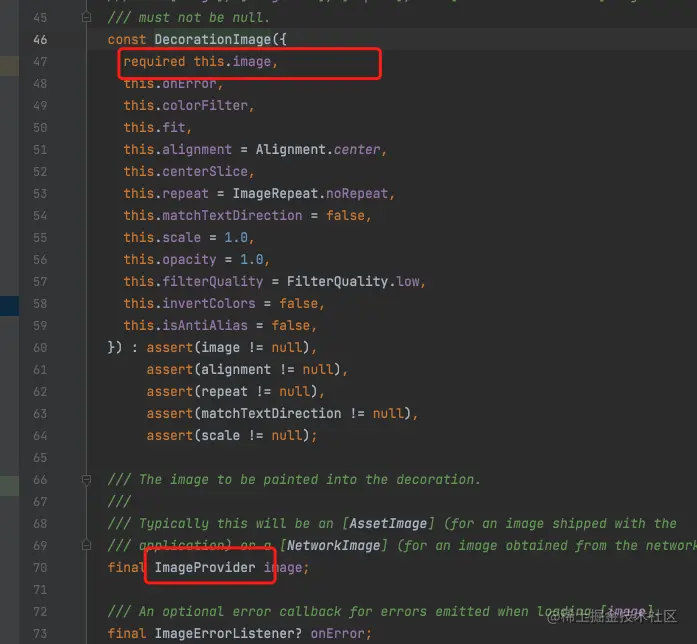Click the 'const' keyword on line 46
Image resolution: width=697 pixels, height=644 pixels.
pos(127,40)
